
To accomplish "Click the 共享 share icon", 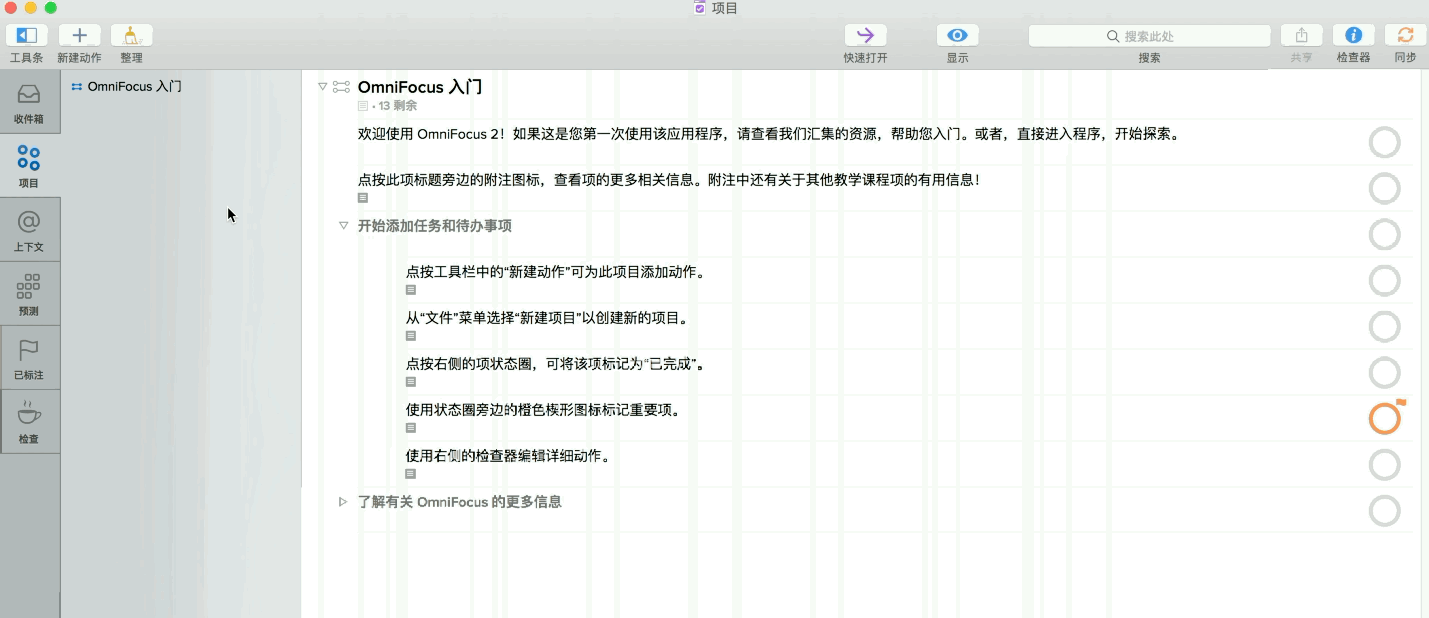I will (x=1302, y=35).
